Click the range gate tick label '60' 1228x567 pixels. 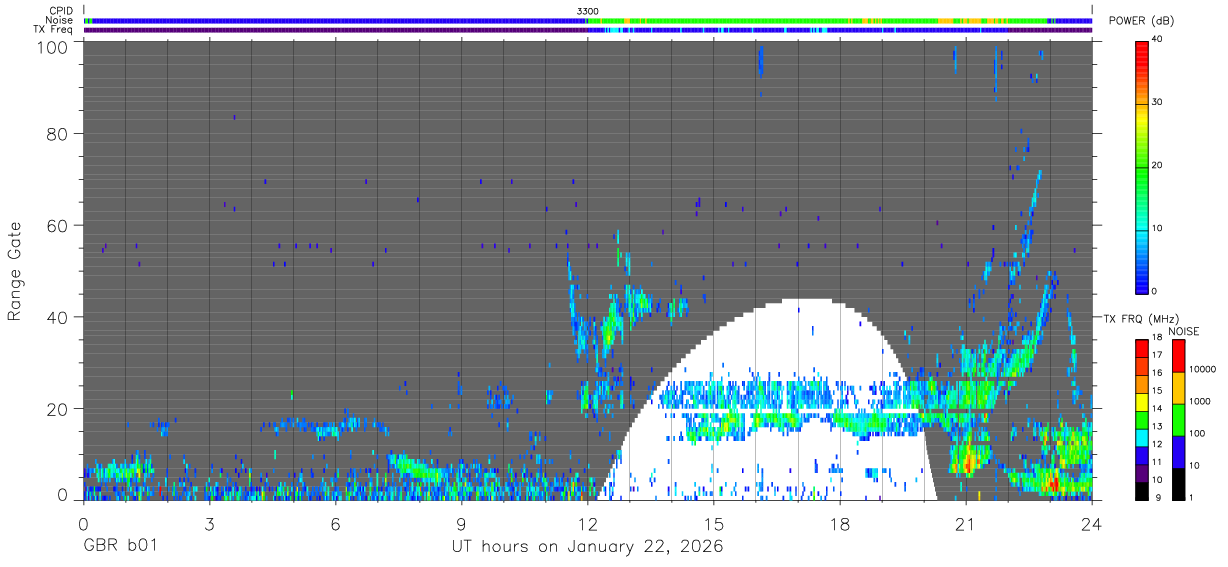coord(58,225)
